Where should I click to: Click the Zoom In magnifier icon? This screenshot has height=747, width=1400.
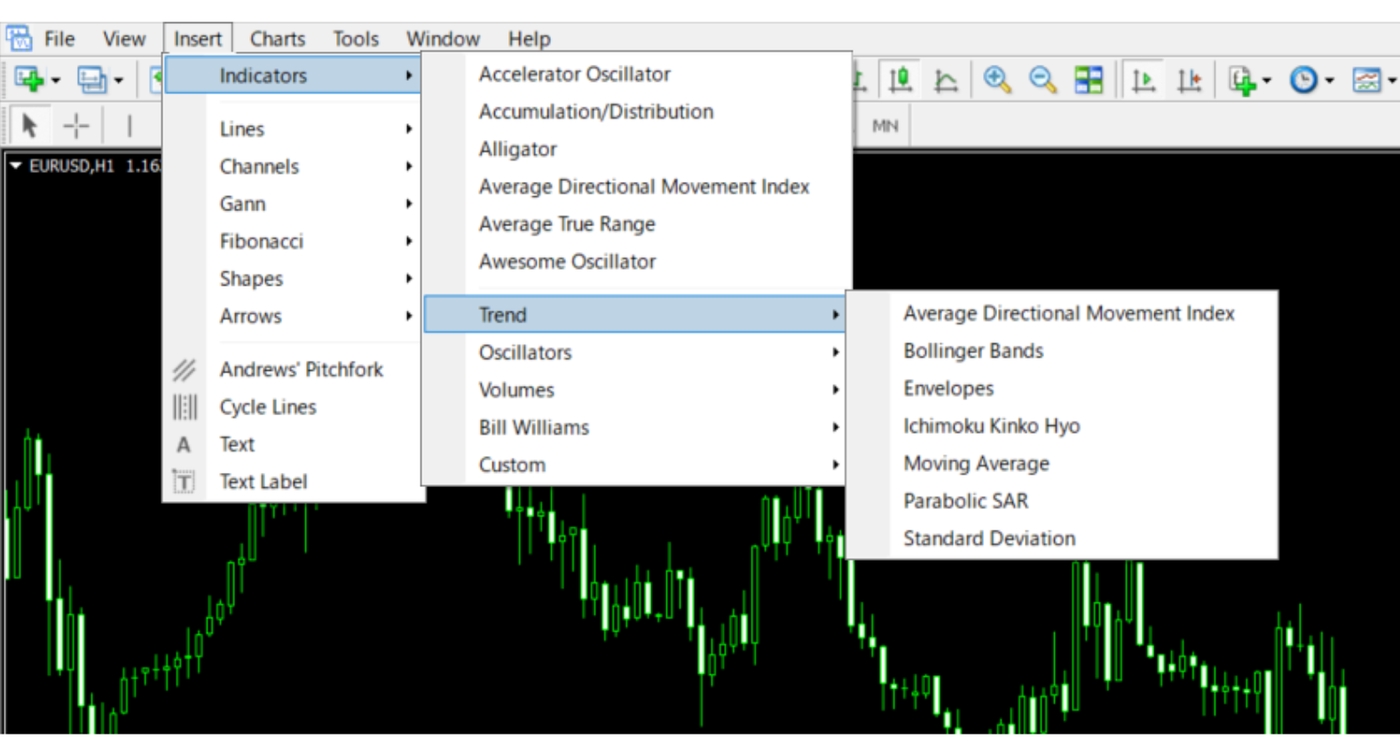[x=997, y=80]
